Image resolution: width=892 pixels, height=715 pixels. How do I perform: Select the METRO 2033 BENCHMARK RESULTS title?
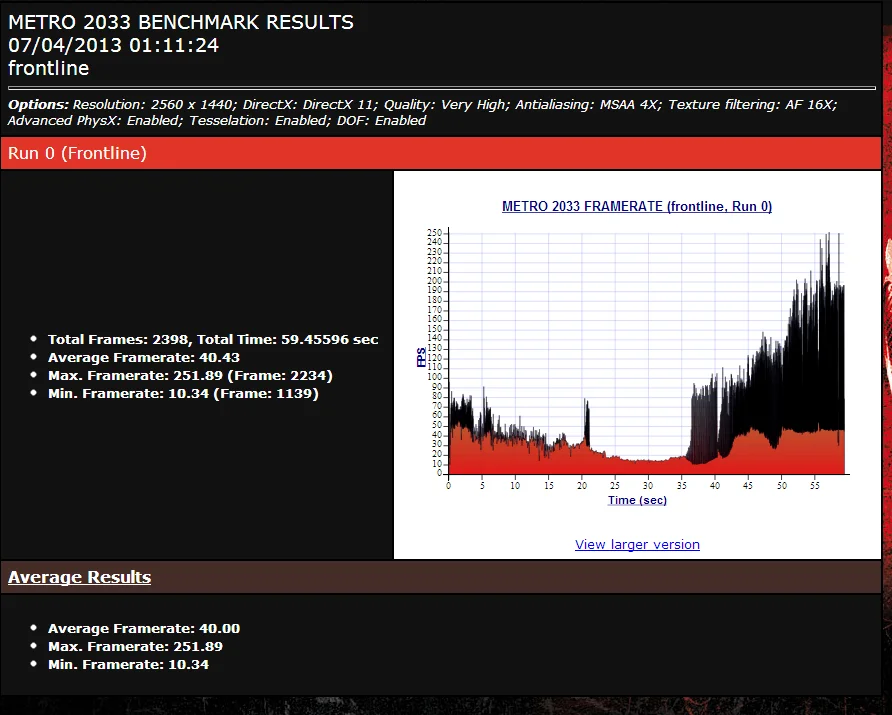[x=181, y=22]
